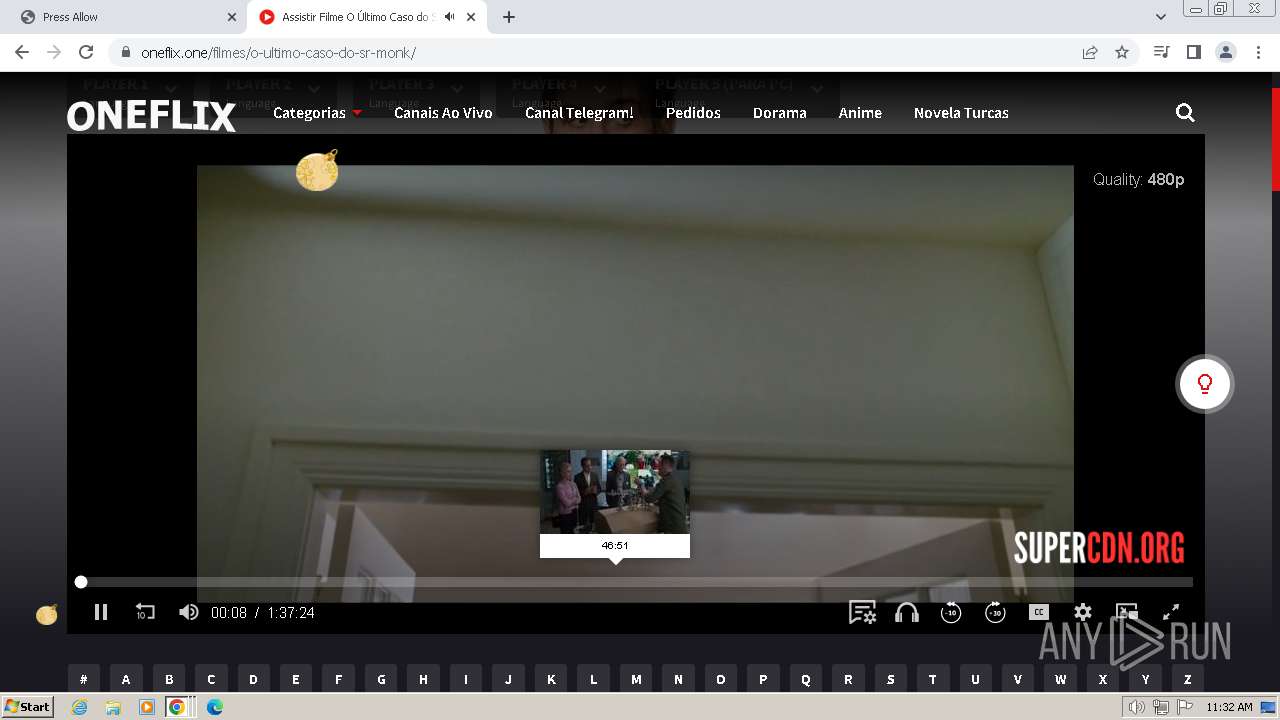Open Canais Ao Vivo menu
This screenshot has height=720, width=1280.
pyautogui.click(x=443, y=113)
